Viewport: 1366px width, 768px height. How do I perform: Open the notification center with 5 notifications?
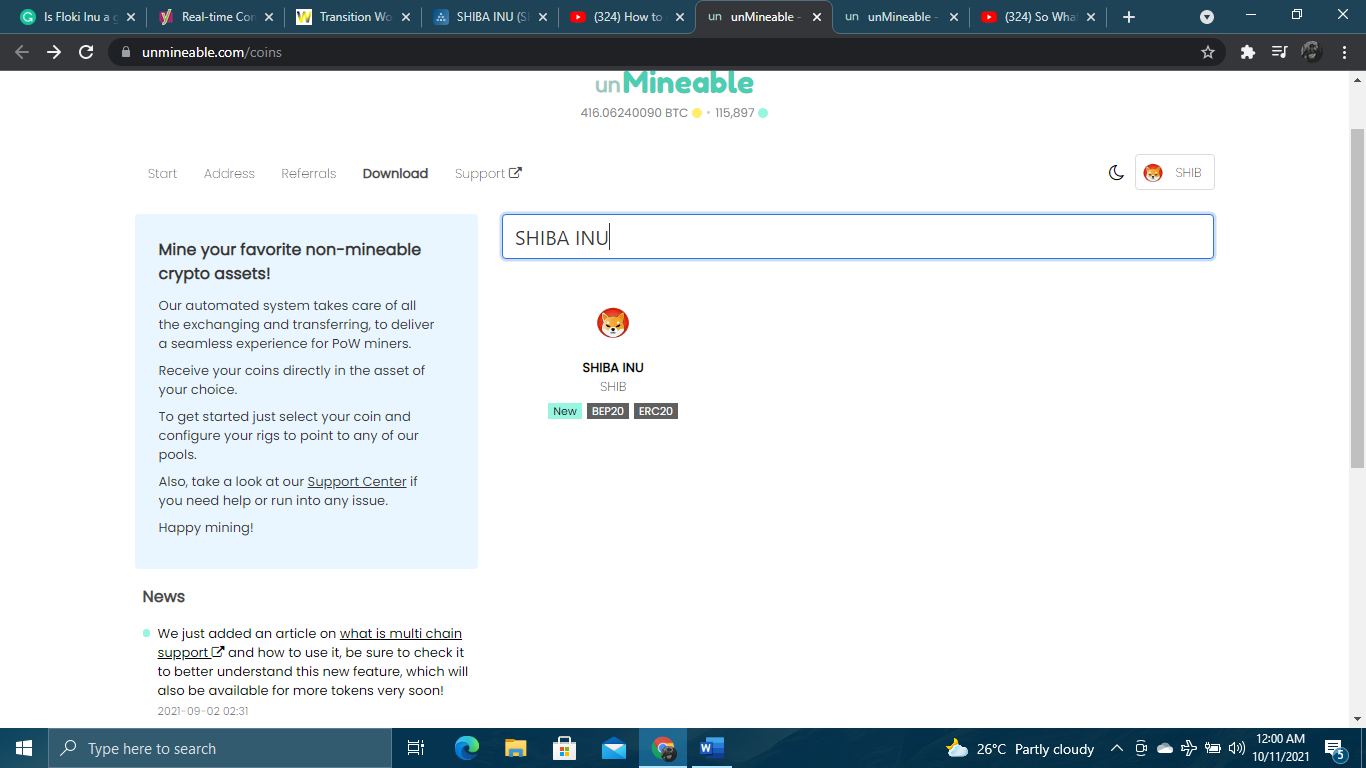(x=1335, y=748)
